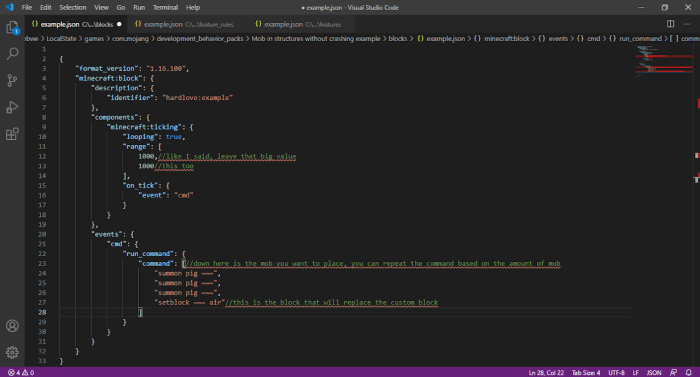
Task: Click the "description" key
Action: (x=117, y=88)
